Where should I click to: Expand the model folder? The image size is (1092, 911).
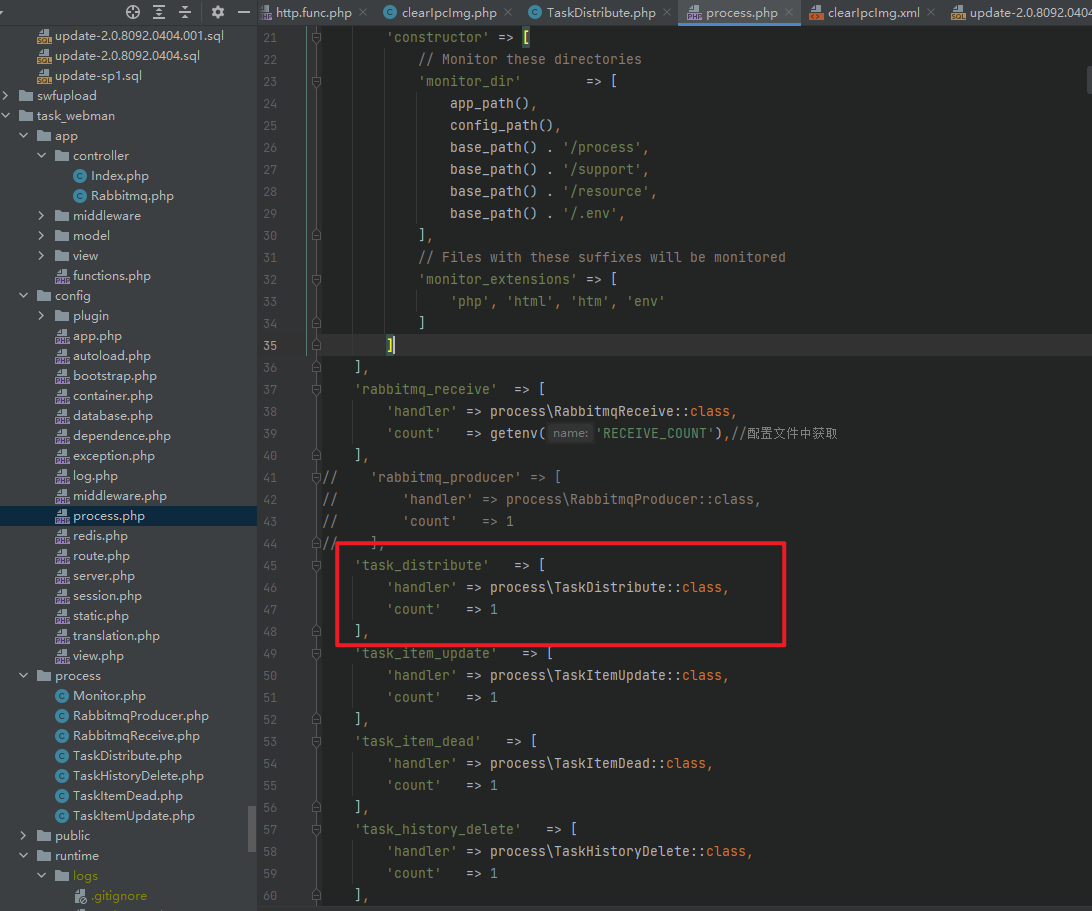click(42, 236)
